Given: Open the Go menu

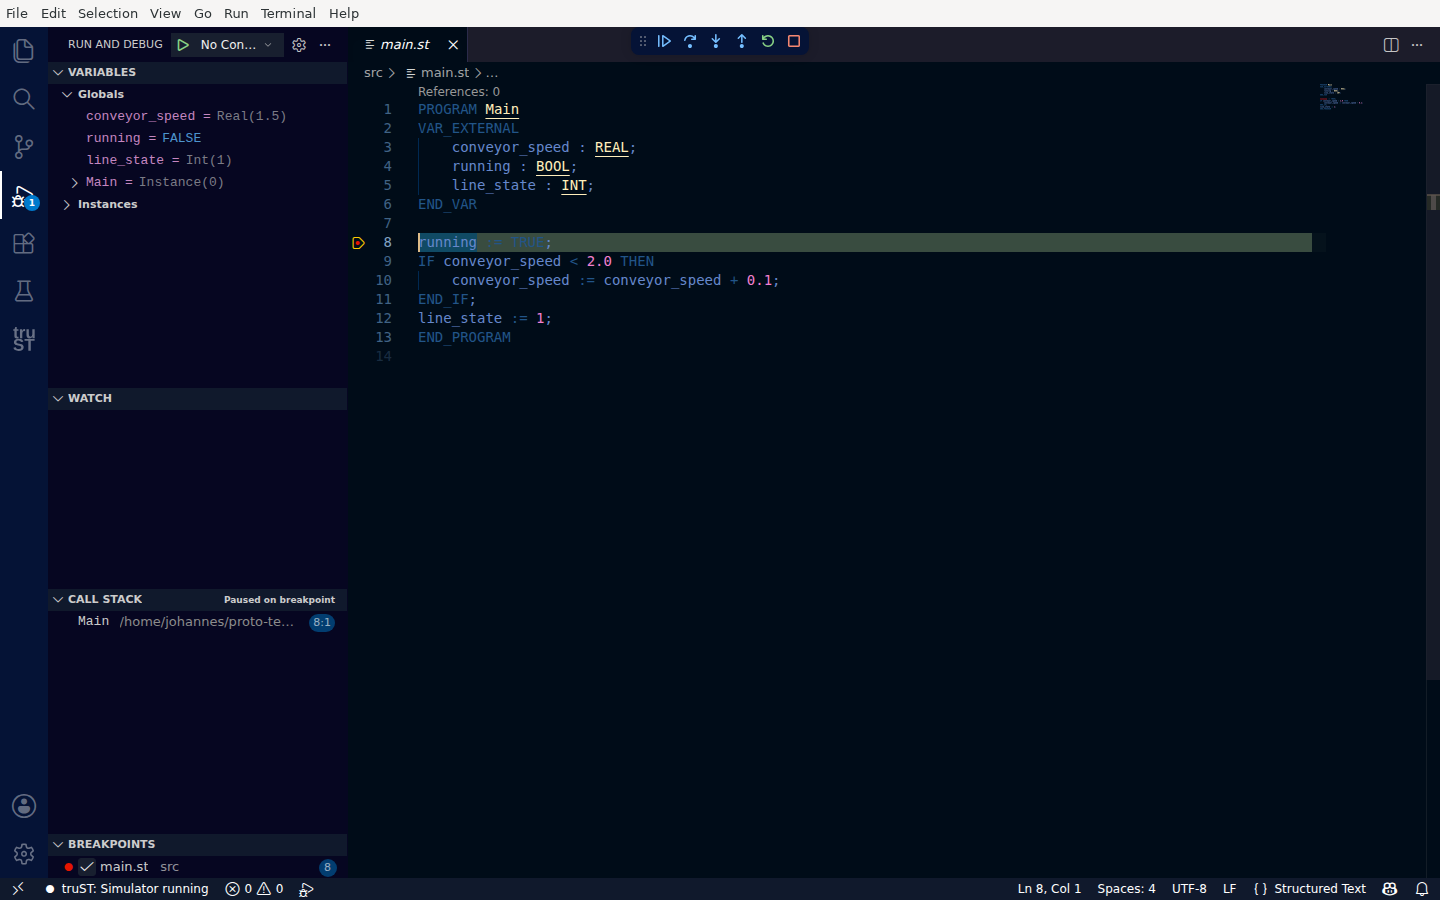Looking at the screenshot, I should point(203,13).
